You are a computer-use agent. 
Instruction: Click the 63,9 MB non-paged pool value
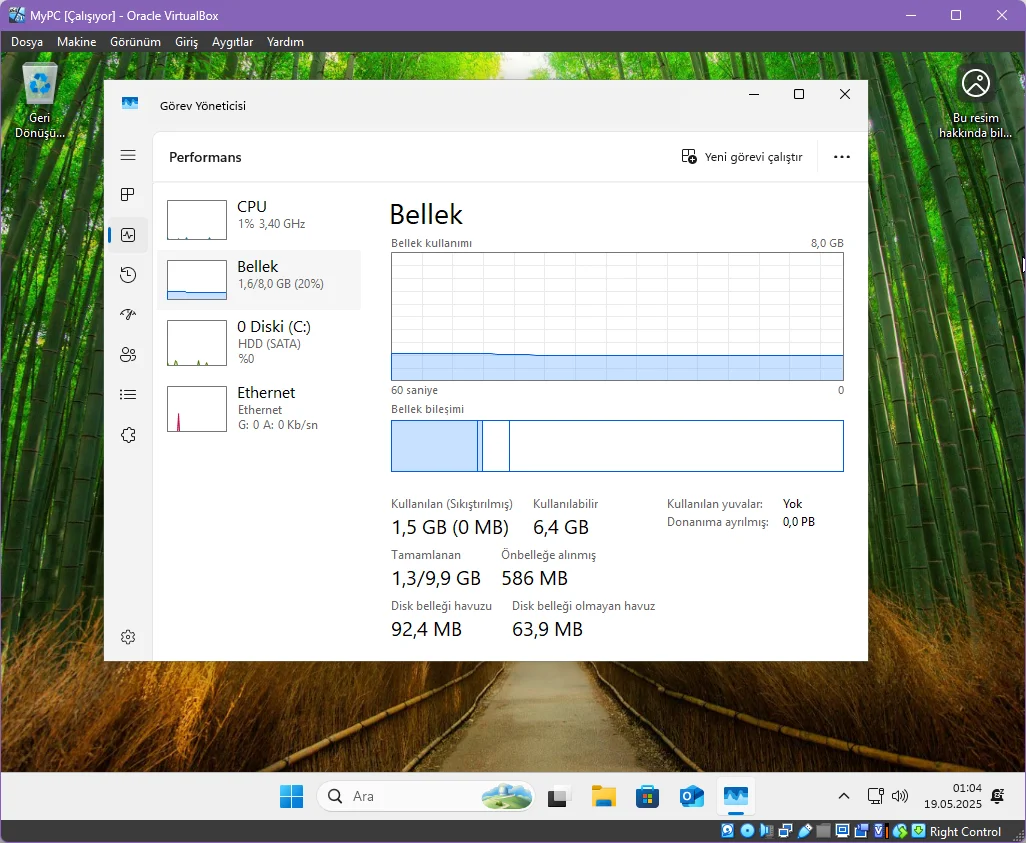click(547, 630)
